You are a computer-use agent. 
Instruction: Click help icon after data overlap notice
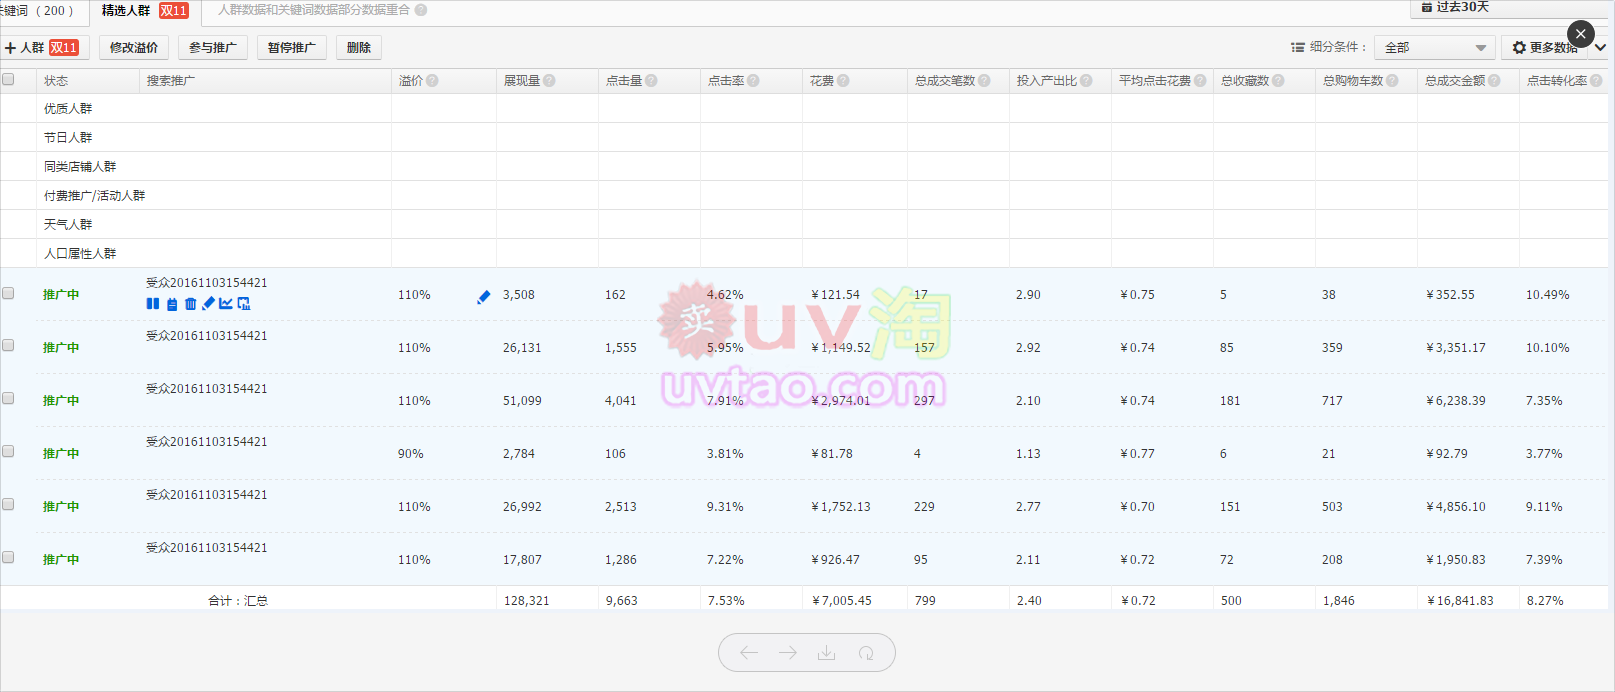click(x=421, y=10)
